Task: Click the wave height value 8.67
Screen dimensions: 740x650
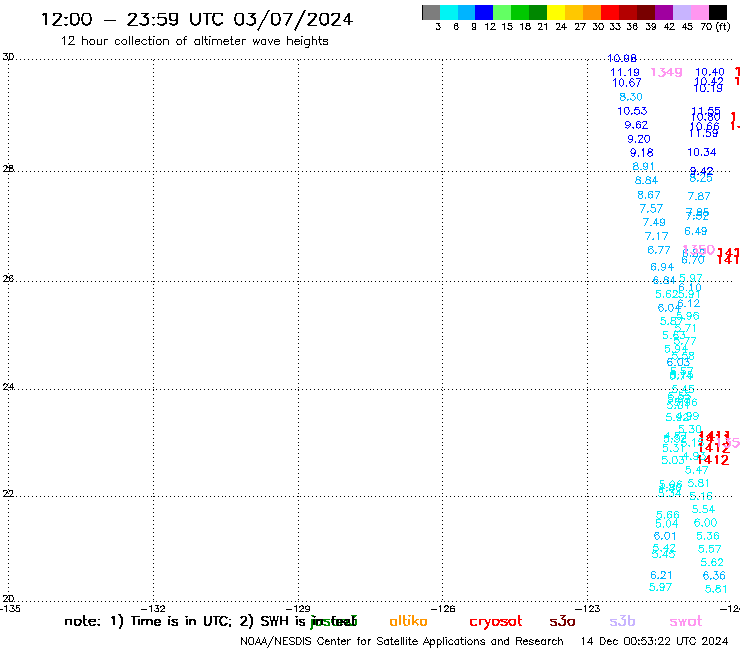Action: [x=648, y=195]
